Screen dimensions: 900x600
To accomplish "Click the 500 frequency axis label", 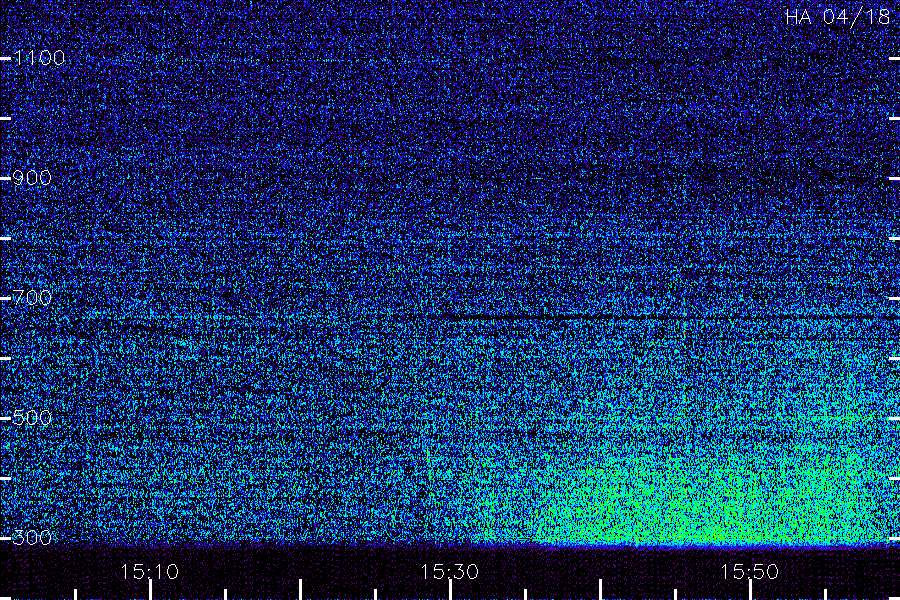I will tap(32, 417).
